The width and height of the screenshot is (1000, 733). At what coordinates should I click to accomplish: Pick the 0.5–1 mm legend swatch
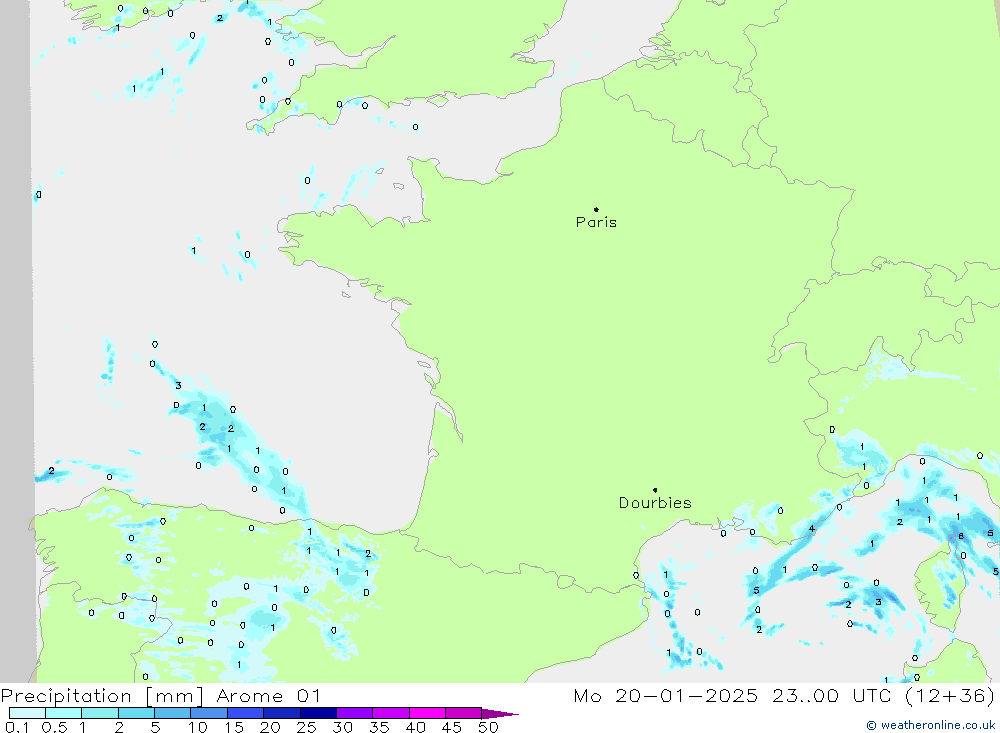point(64,713)
